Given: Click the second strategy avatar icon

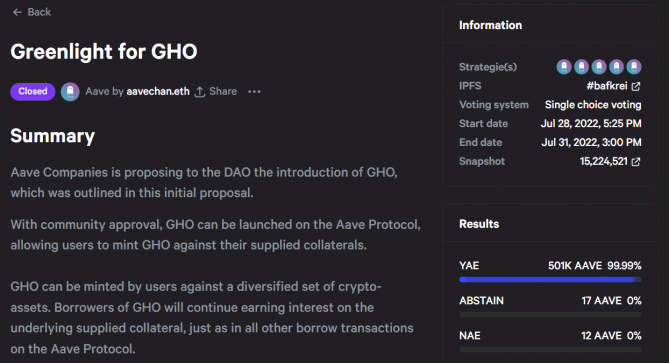Looking at the screenshot, I should click(x=582, y=67).
